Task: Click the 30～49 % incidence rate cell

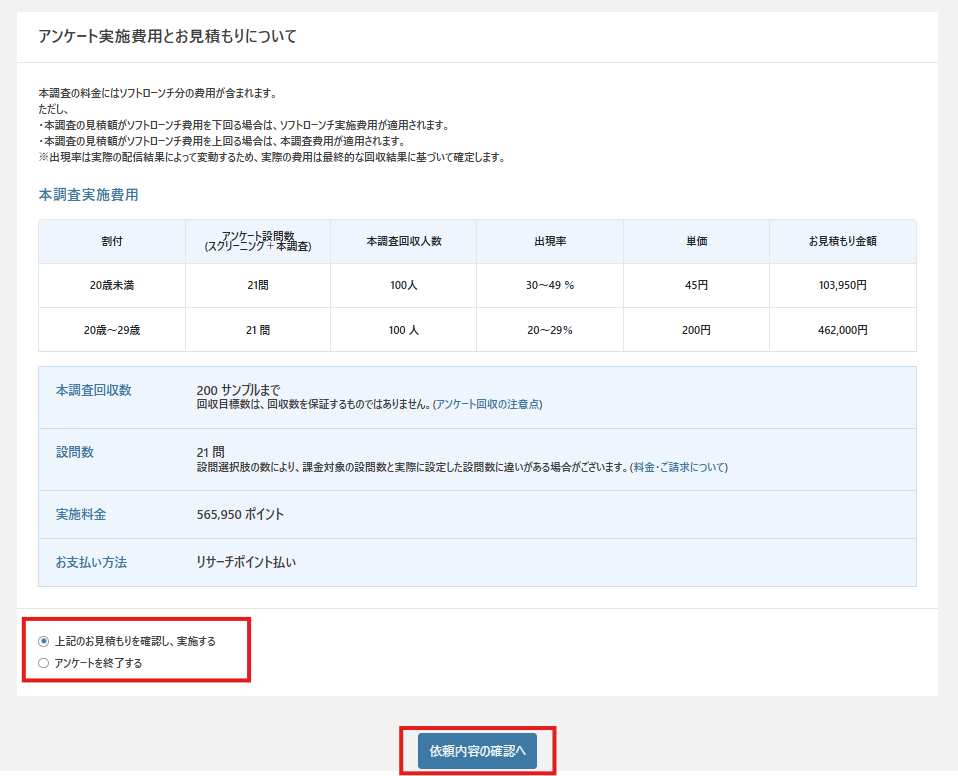Action: tap(549, 286)
